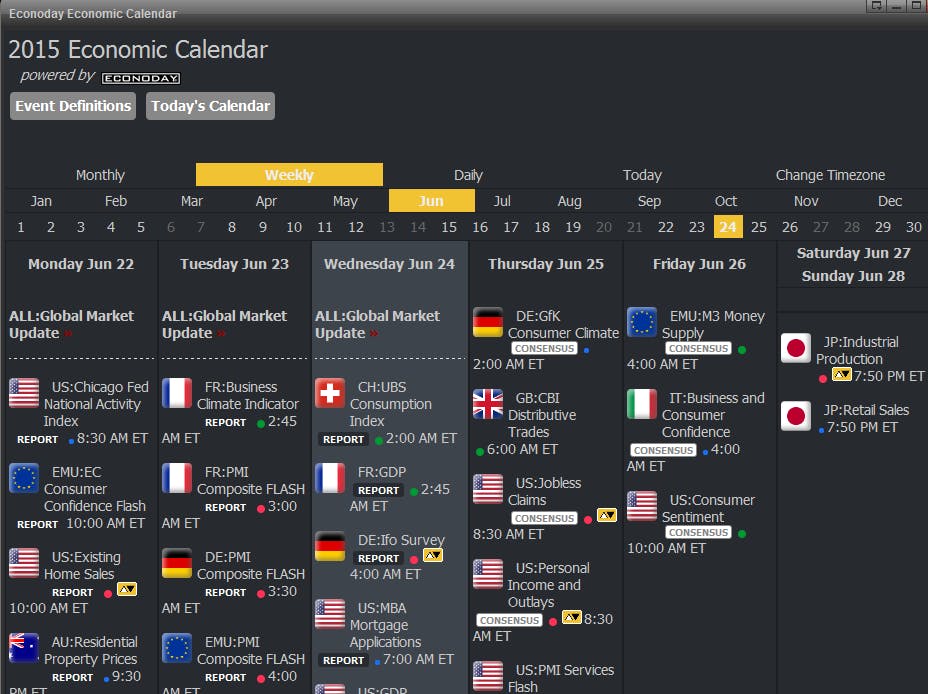928x694 pixels.
Task: View CONSENSUS for US:Jobless Claims
Action: (x=544, y=518)
